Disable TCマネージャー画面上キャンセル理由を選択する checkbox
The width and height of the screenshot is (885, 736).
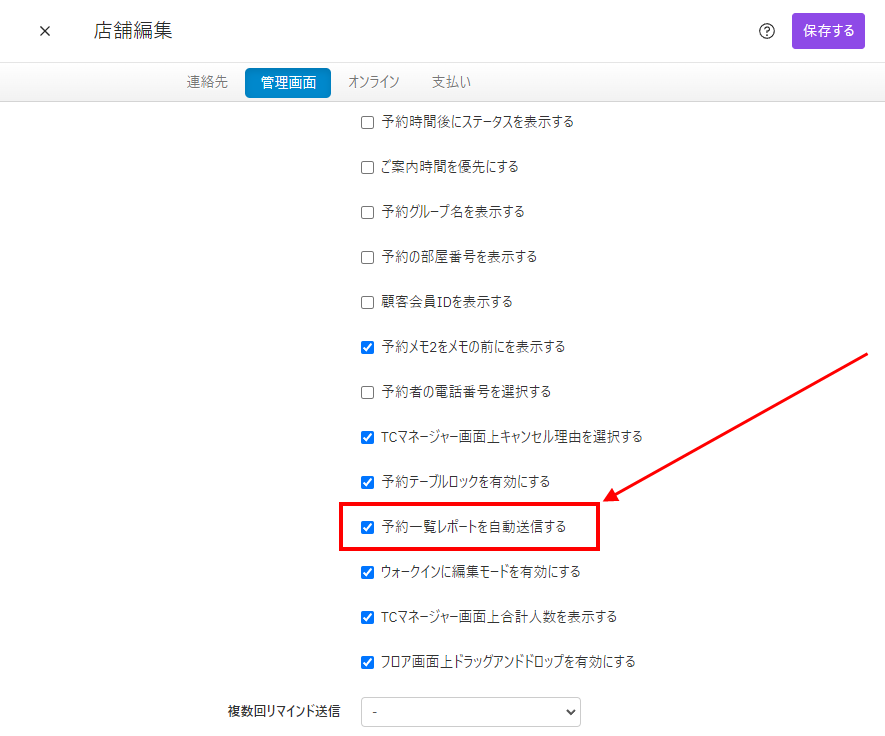point(367,438)
